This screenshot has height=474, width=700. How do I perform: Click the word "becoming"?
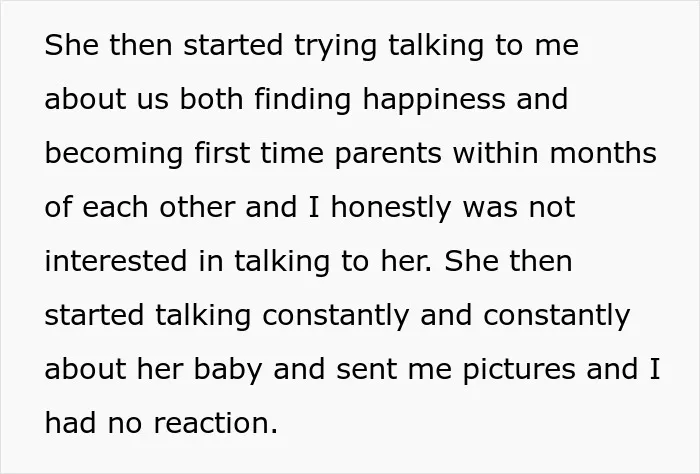(114, 154)
